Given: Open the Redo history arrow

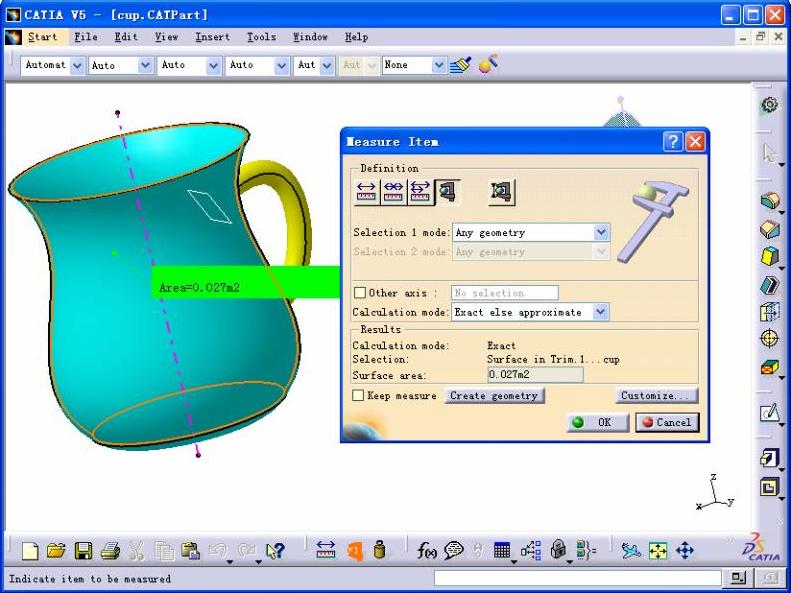Looking at the screenshot, I should (x=258, y=561).
